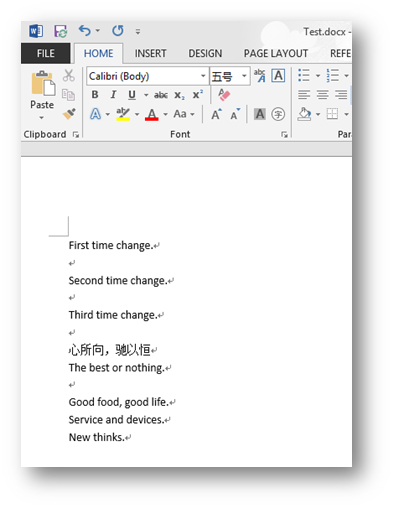
Task: Switch to the HOME tab
Action: (x=98, y=53)
